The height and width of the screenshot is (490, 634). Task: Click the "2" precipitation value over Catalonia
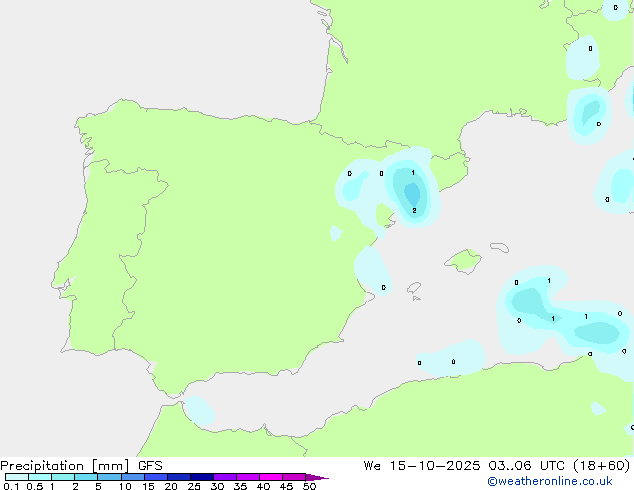414,210
